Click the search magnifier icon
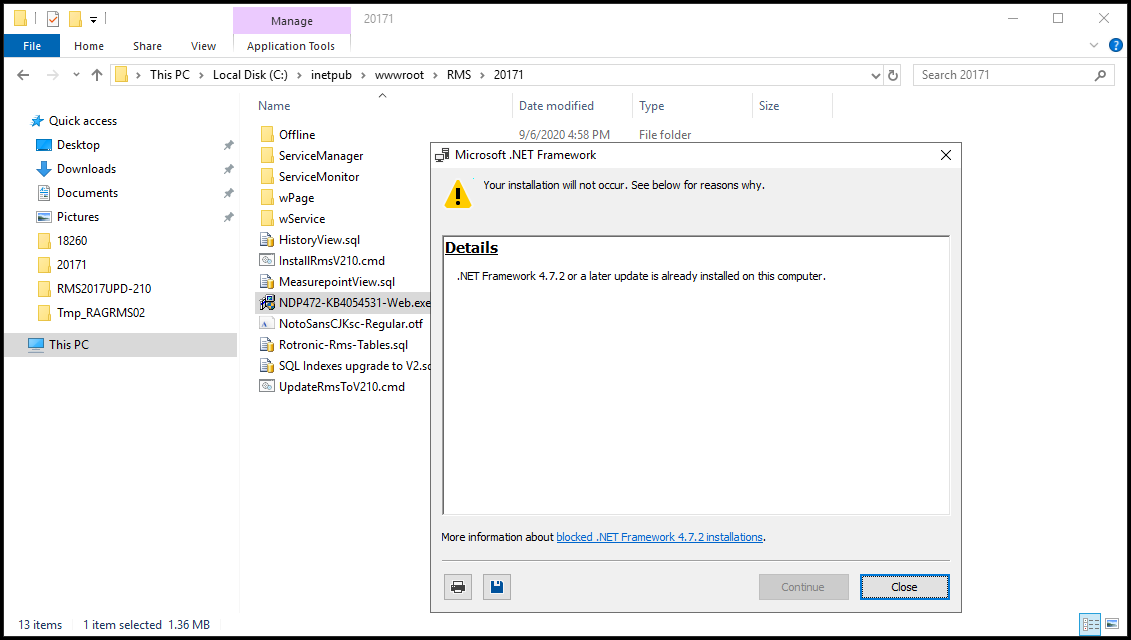Viewport: 1131px width, 640px height. coord(1100,75)
